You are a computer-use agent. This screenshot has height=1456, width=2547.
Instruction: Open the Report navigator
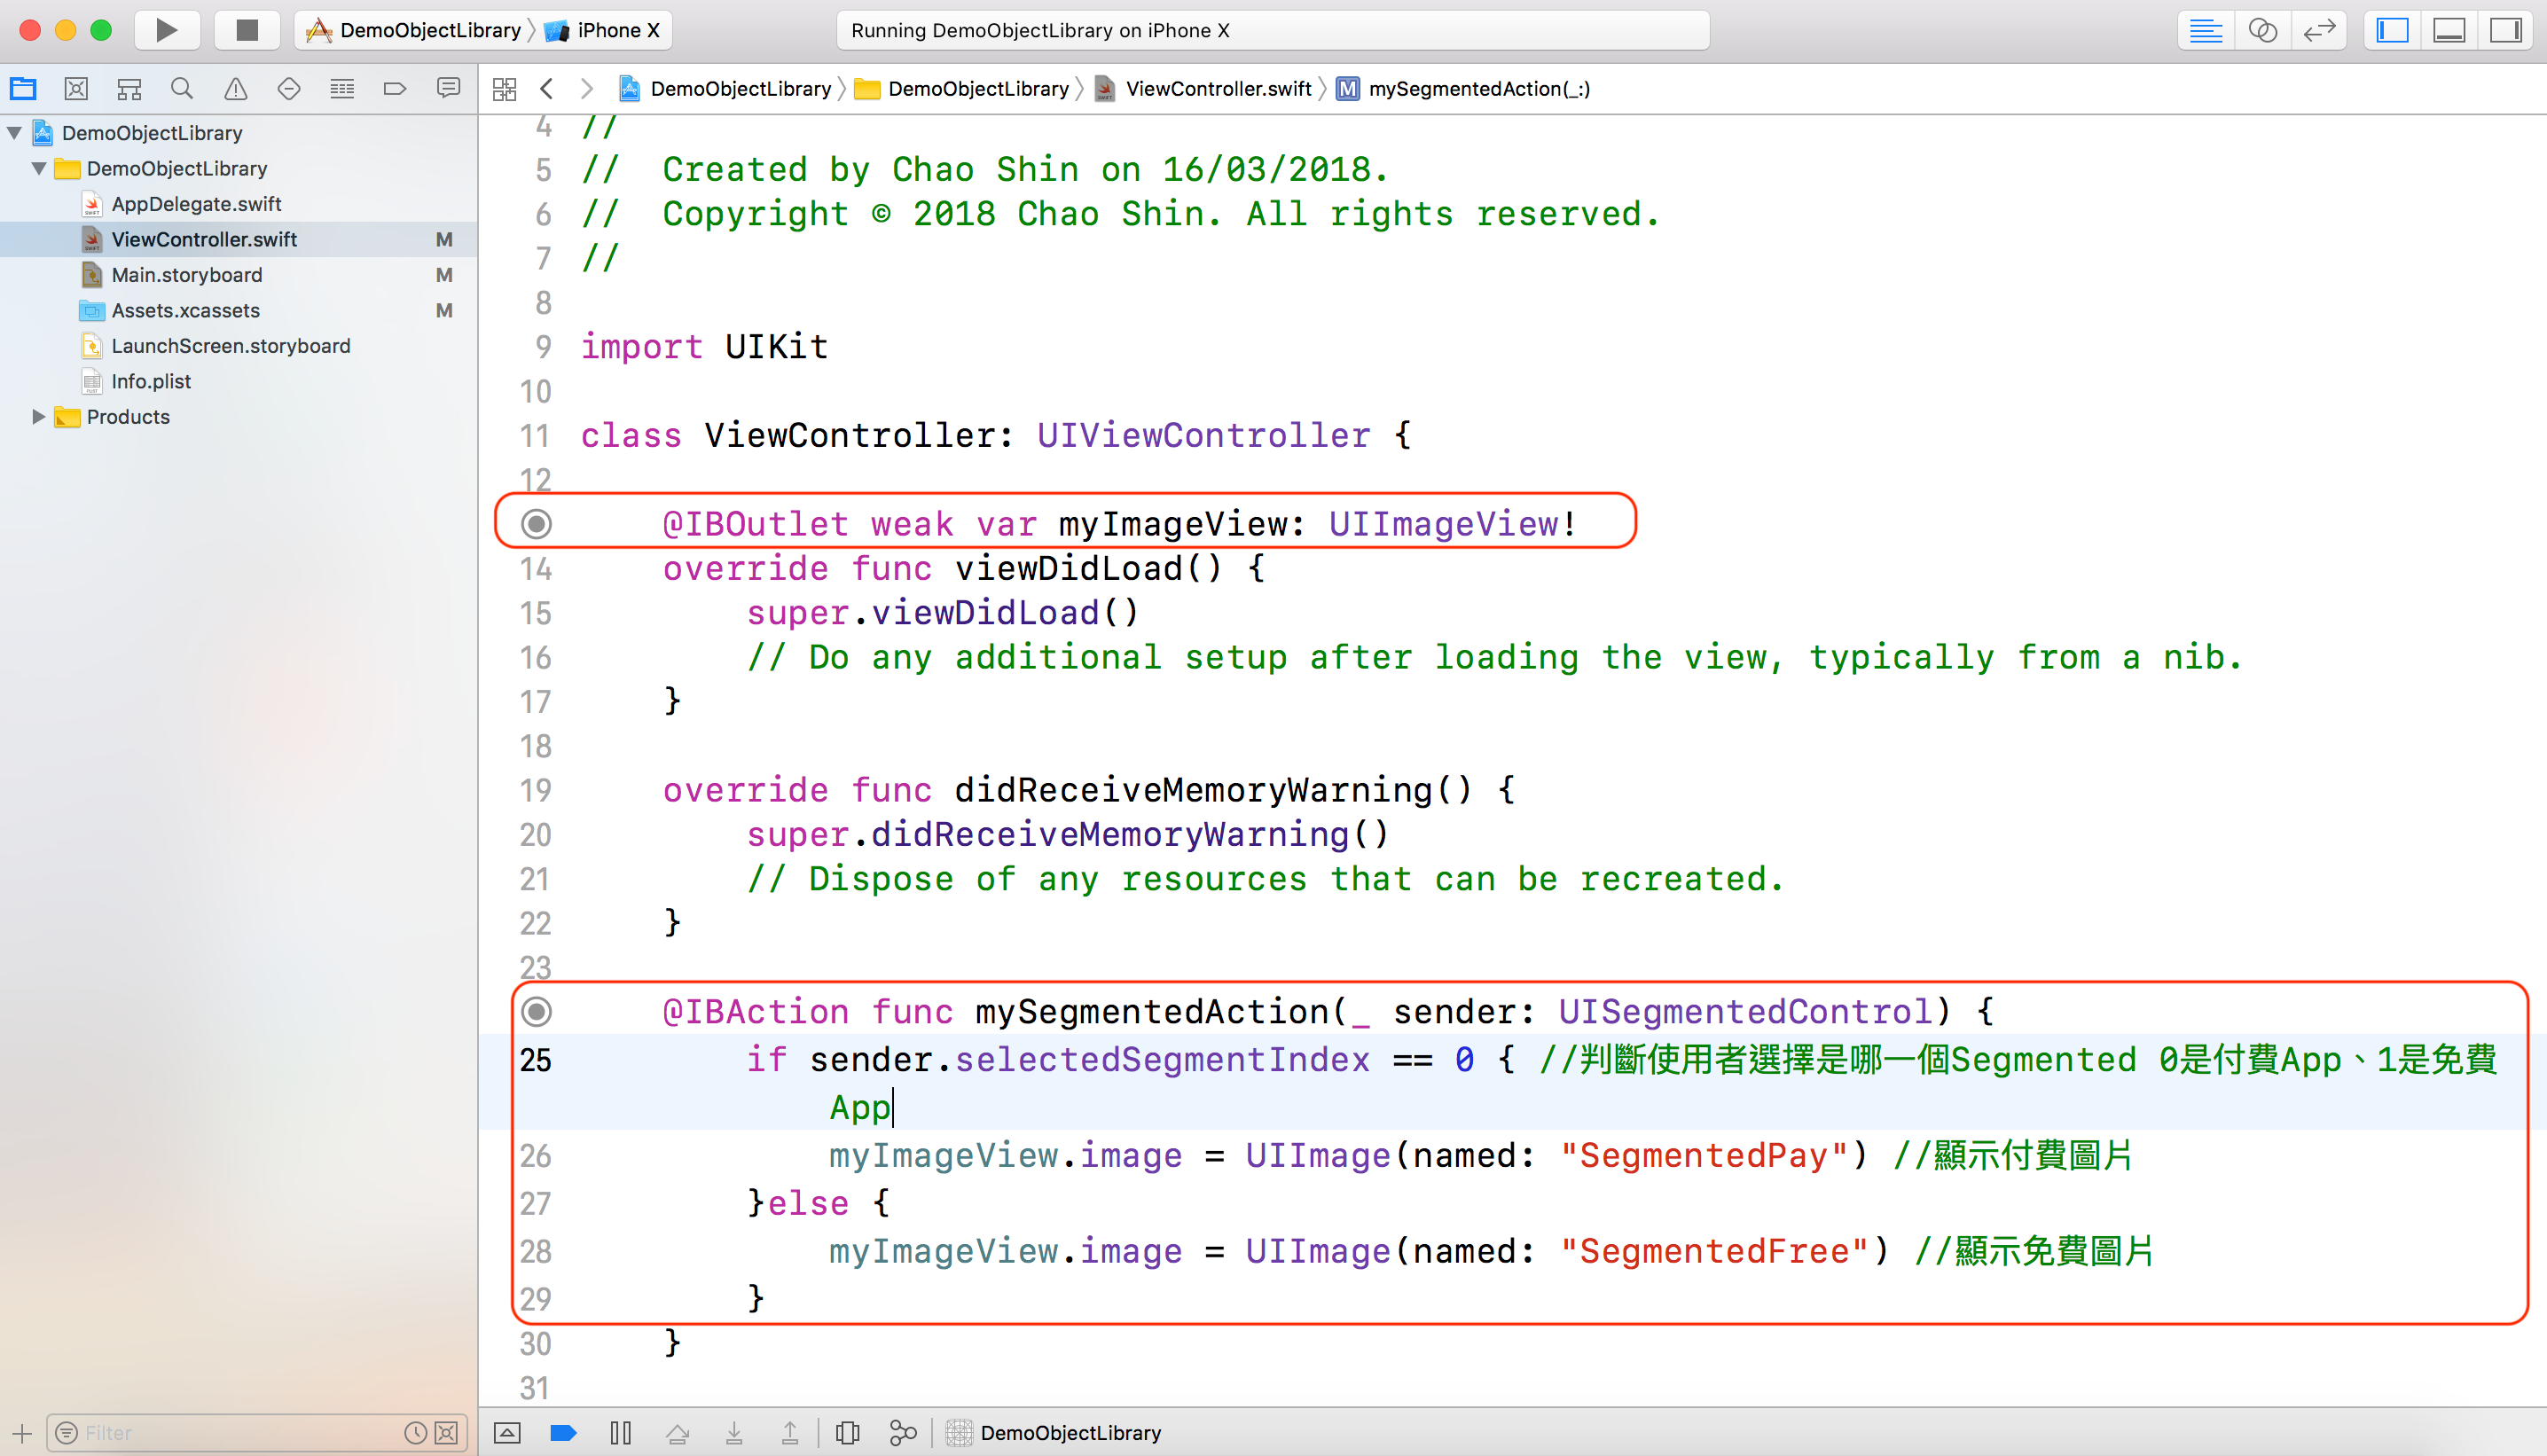[448, 88]
